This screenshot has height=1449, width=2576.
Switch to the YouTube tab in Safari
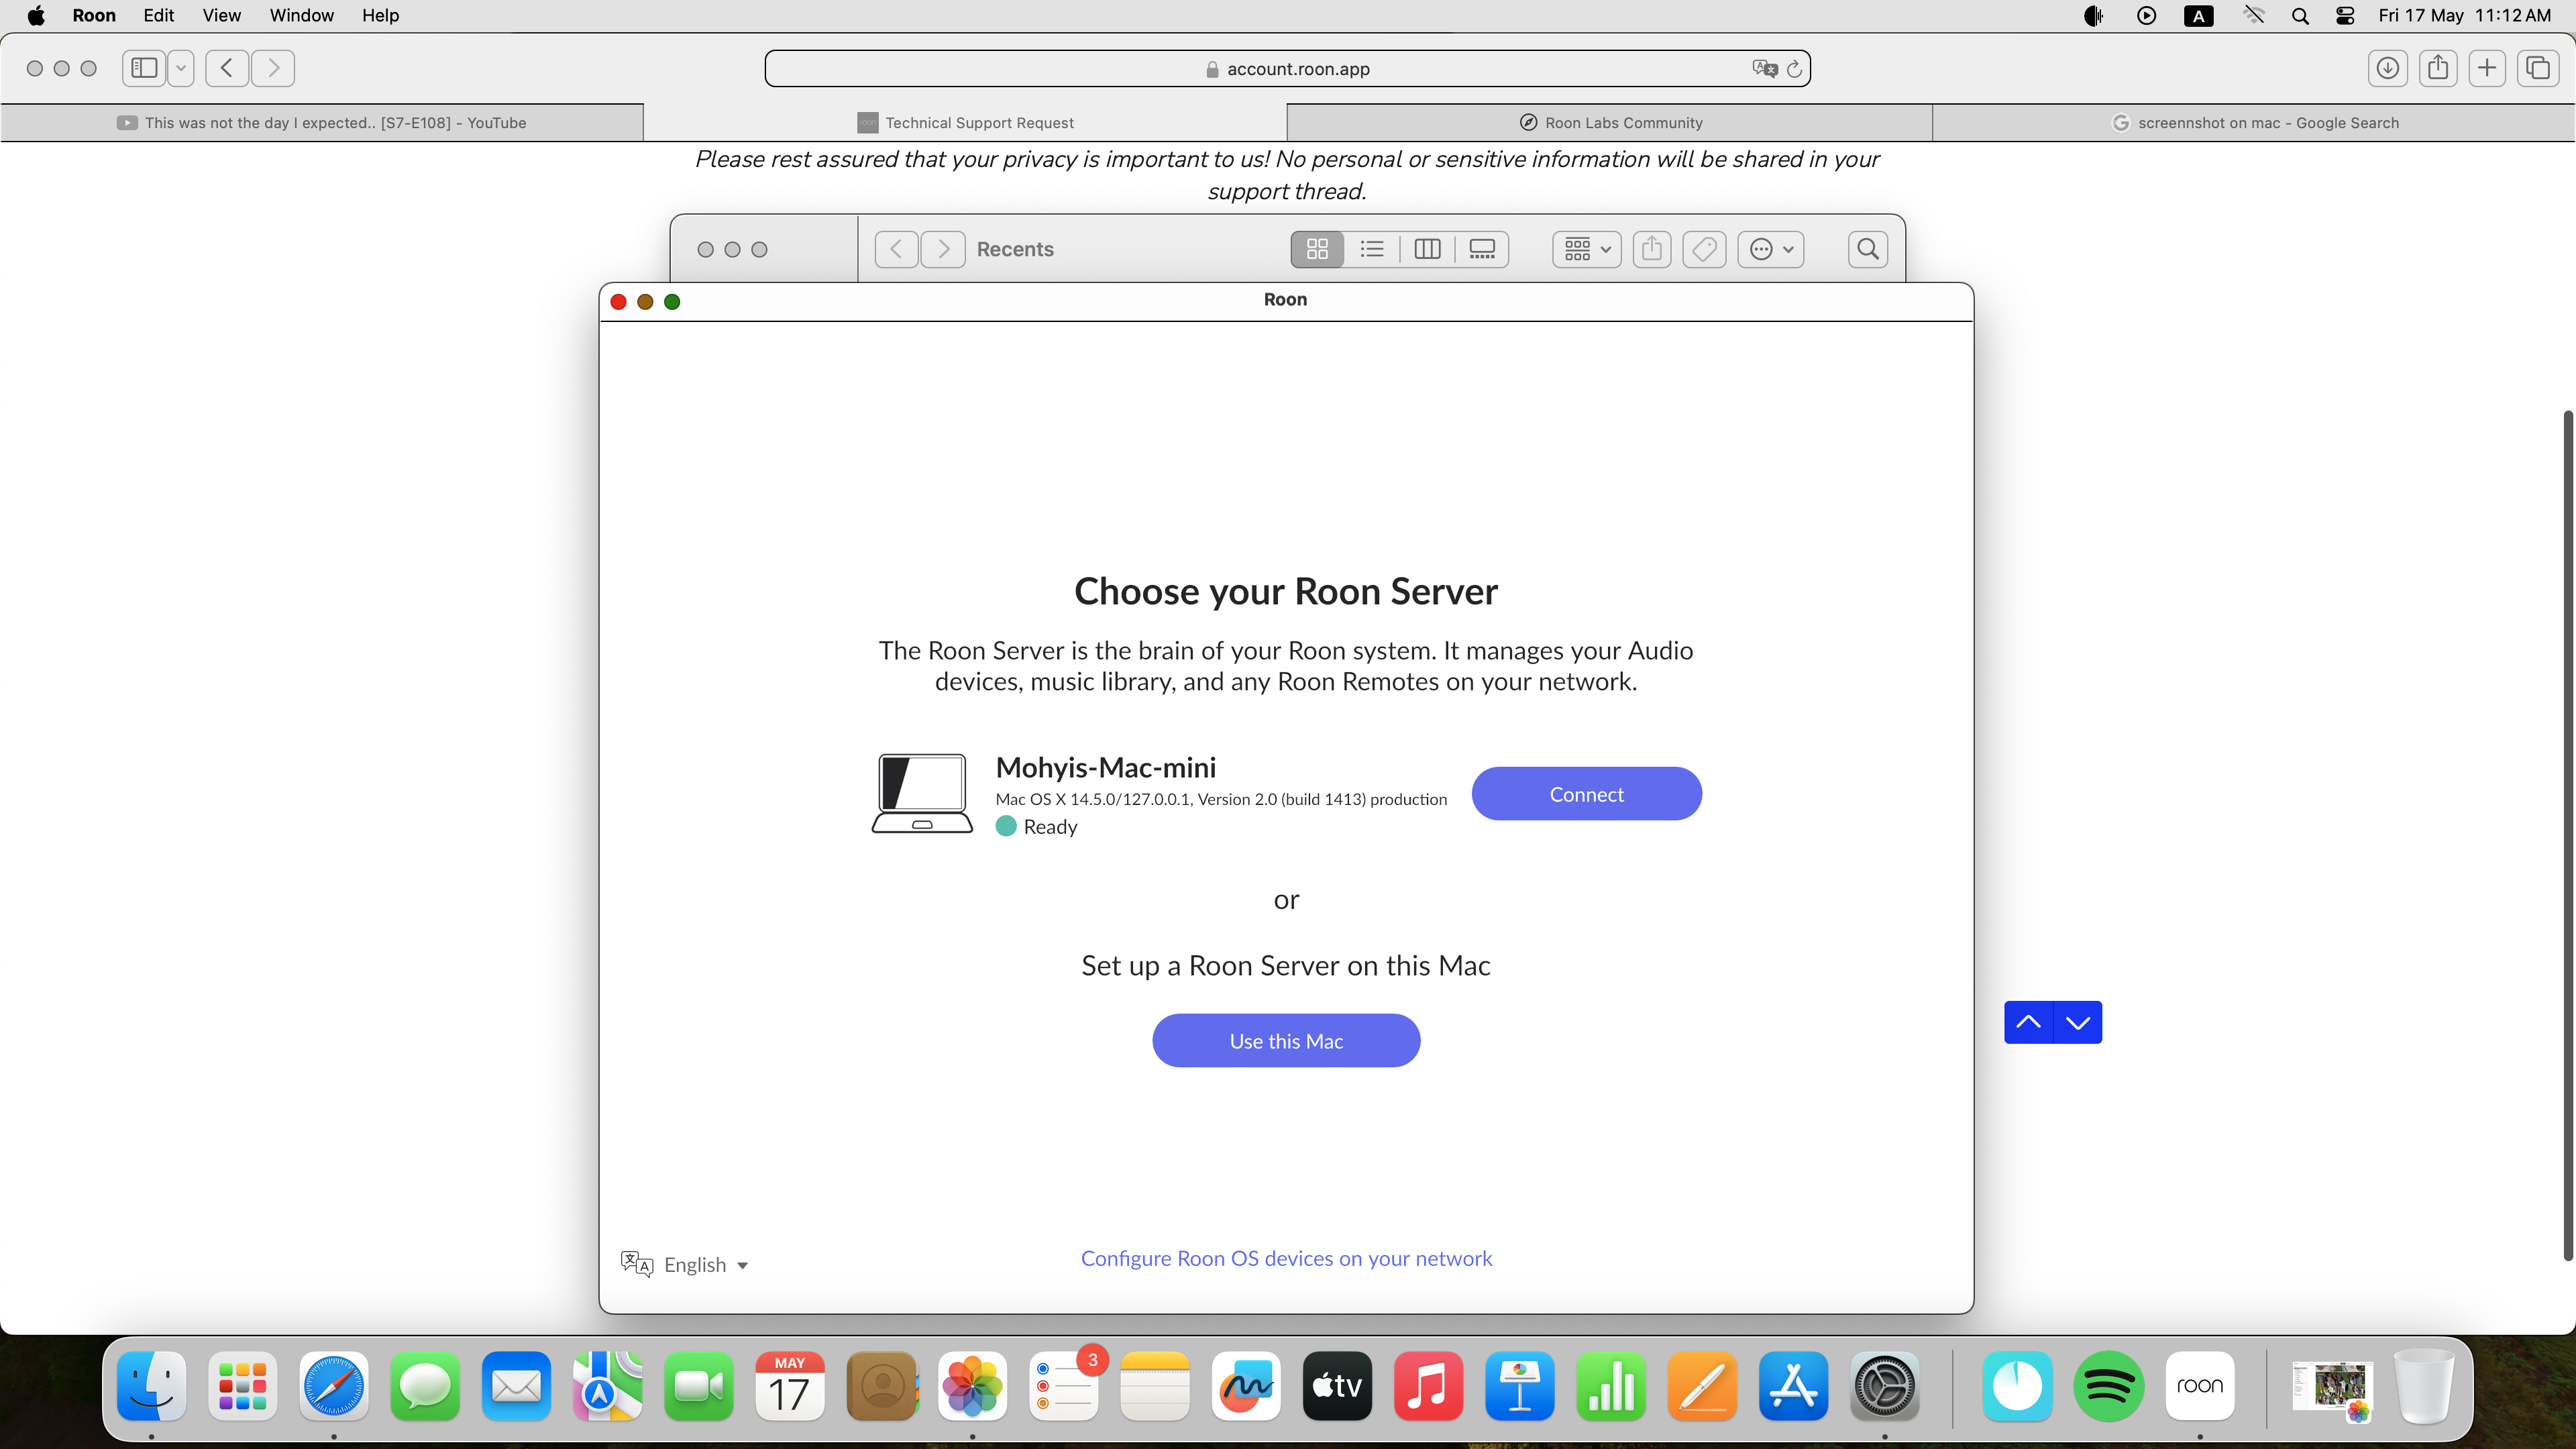(x=322, y=122)
